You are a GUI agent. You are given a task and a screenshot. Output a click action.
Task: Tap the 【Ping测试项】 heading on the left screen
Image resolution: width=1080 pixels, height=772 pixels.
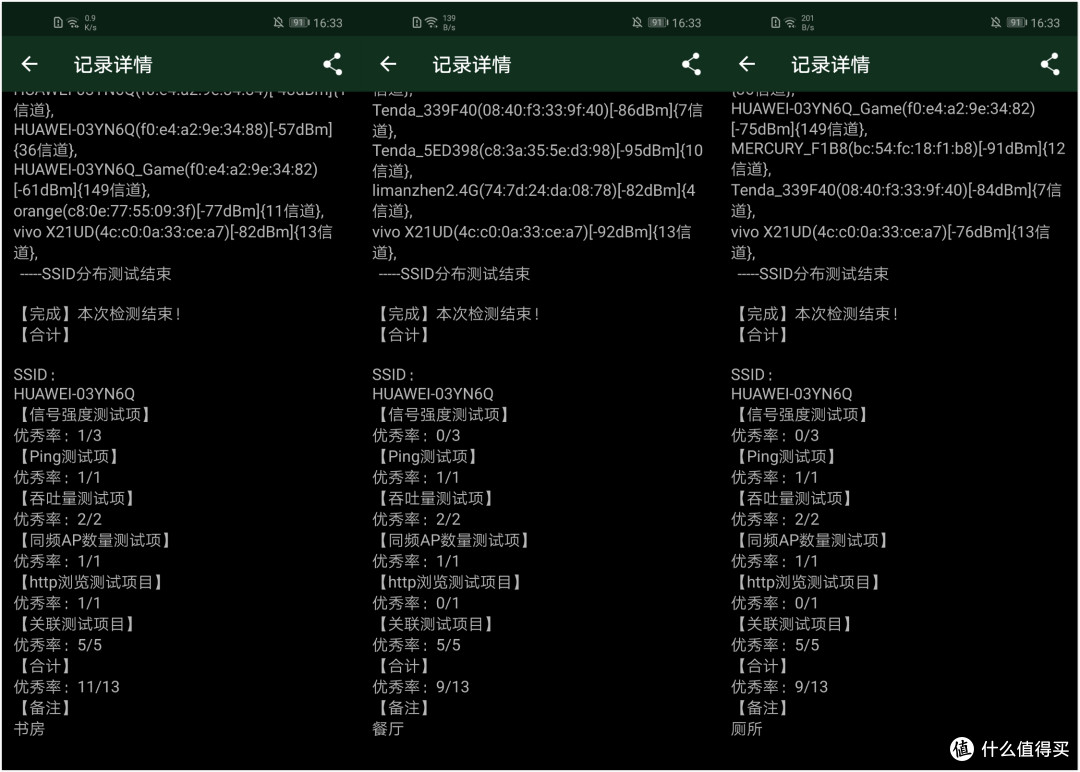point(68,456)
